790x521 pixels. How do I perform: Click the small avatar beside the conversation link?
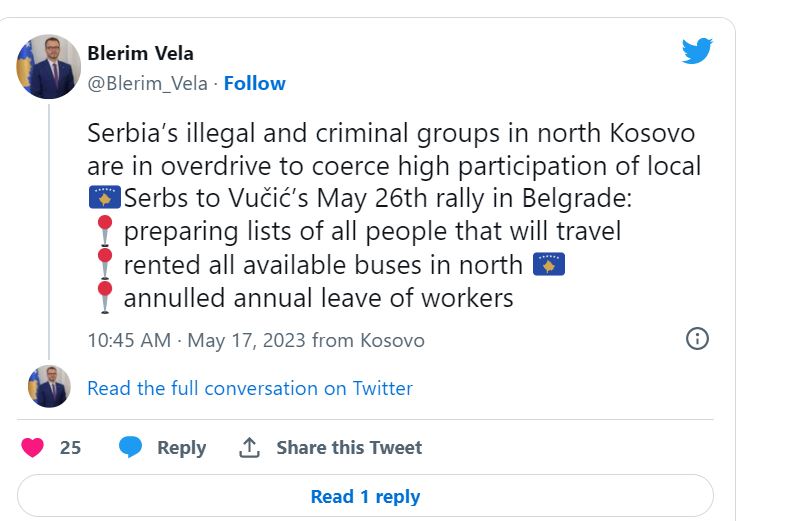[48, 387]
